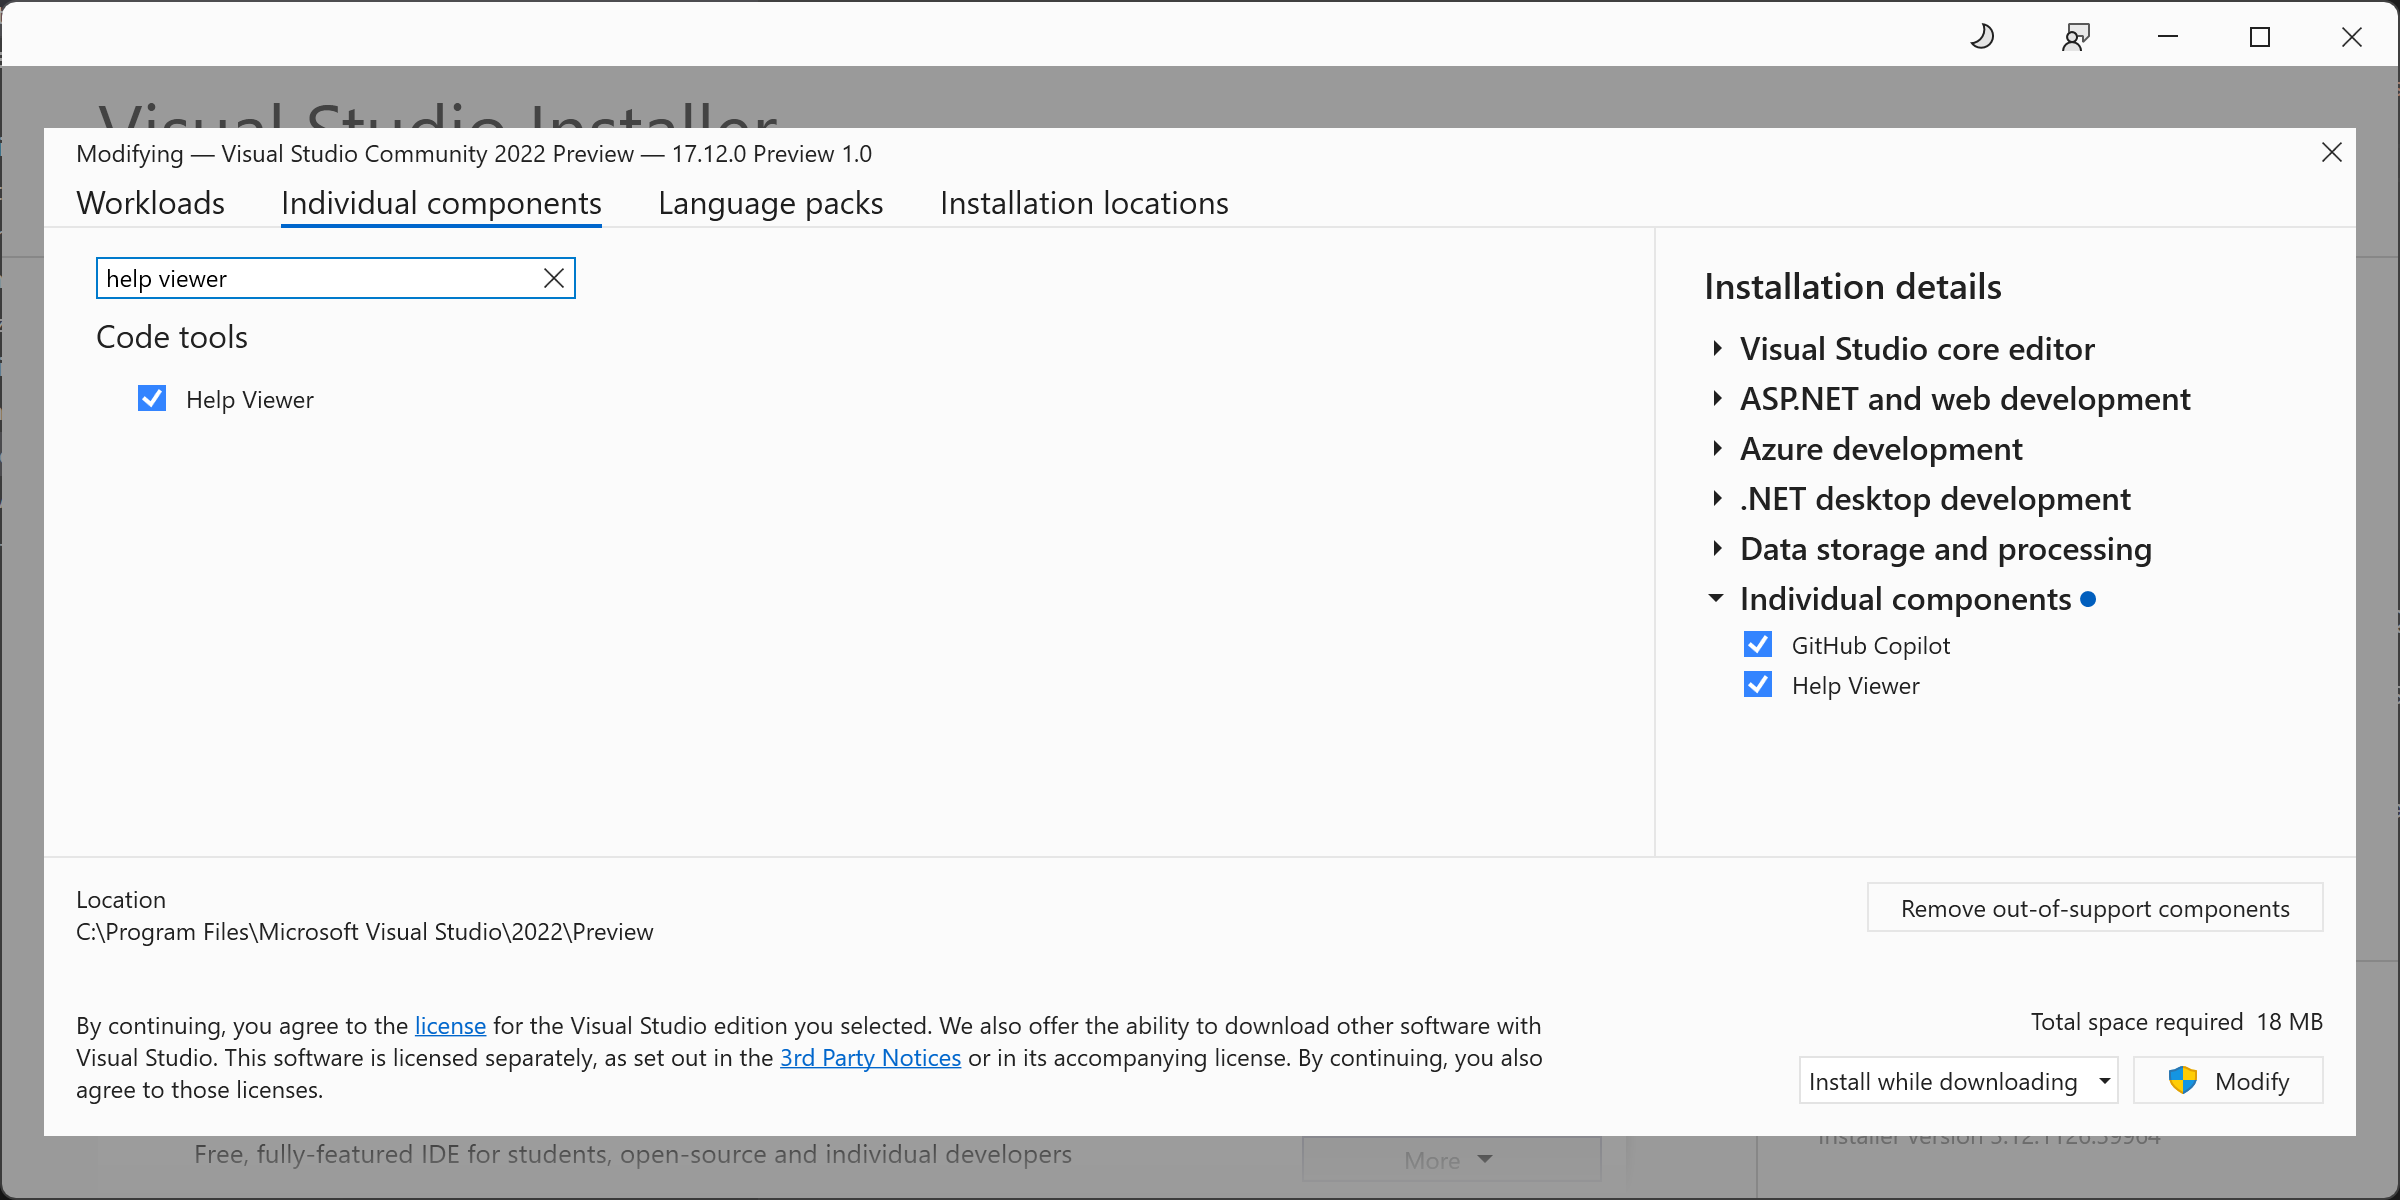Uncheck GitHub Copilot in installation details
The image size is (2400, 1200).
point(1760,644)
